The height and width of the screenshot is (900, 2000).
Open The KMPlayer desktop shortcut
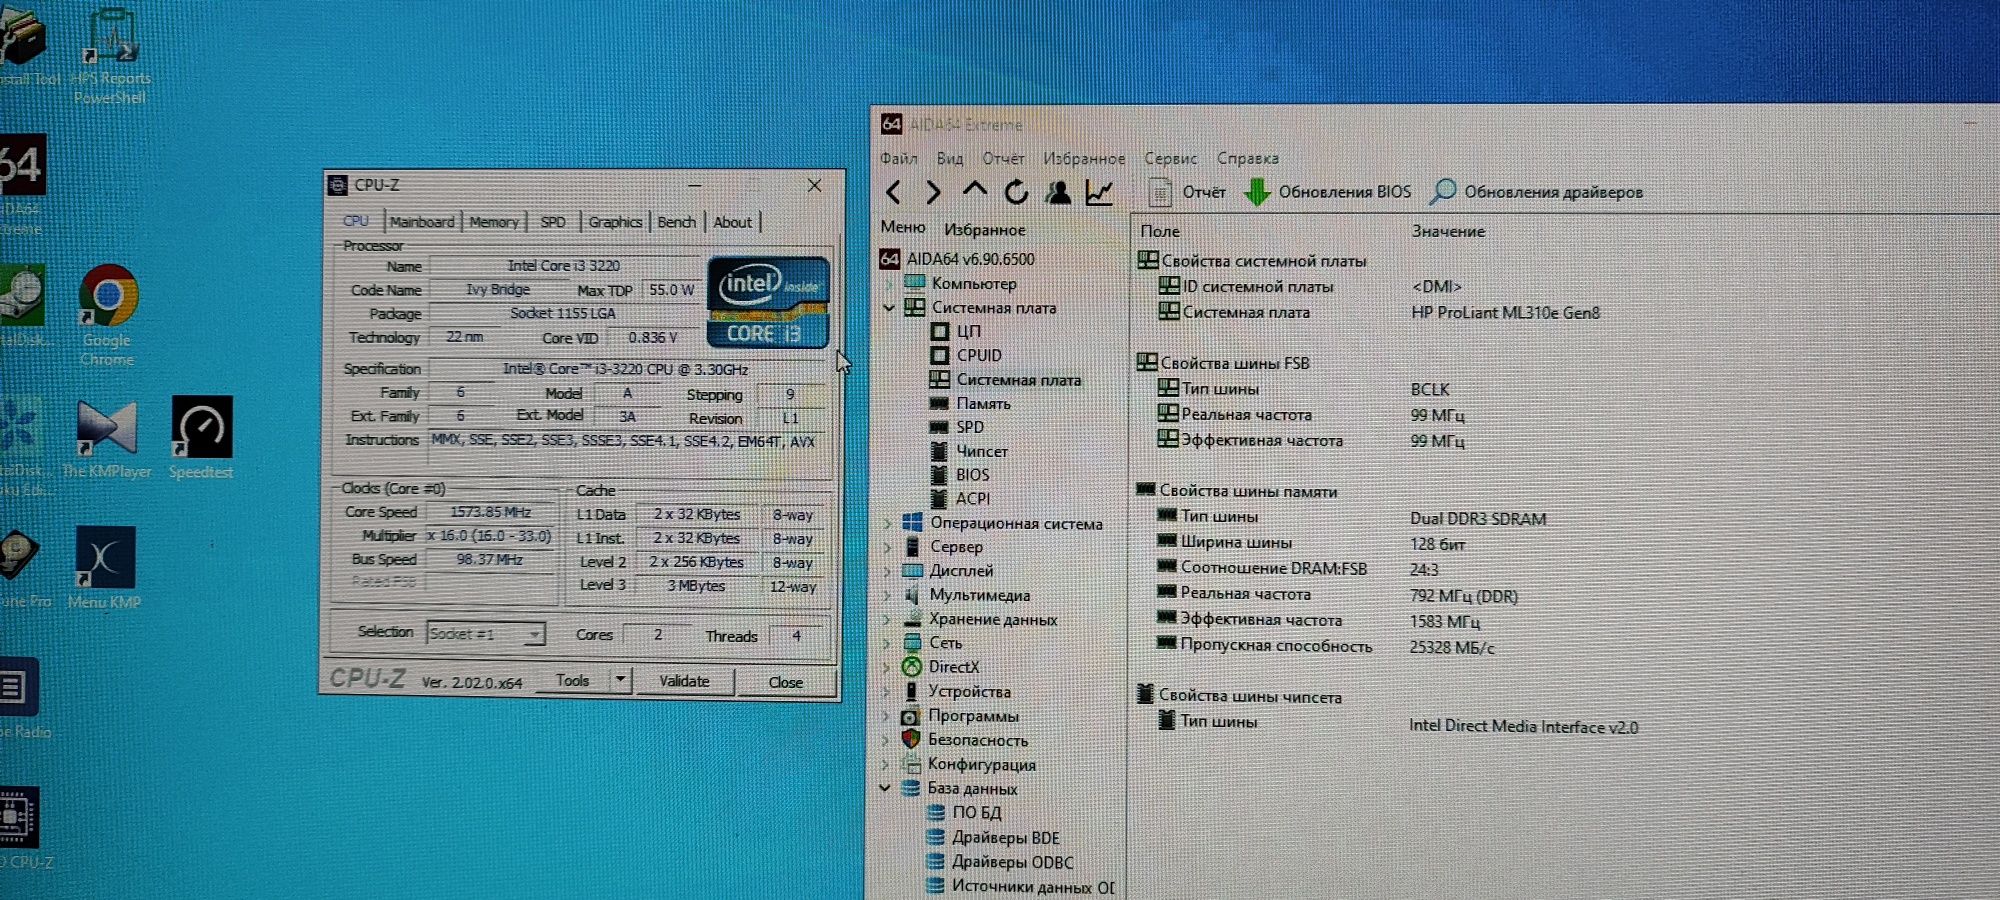pyautogui.click(x=106, y=440)
